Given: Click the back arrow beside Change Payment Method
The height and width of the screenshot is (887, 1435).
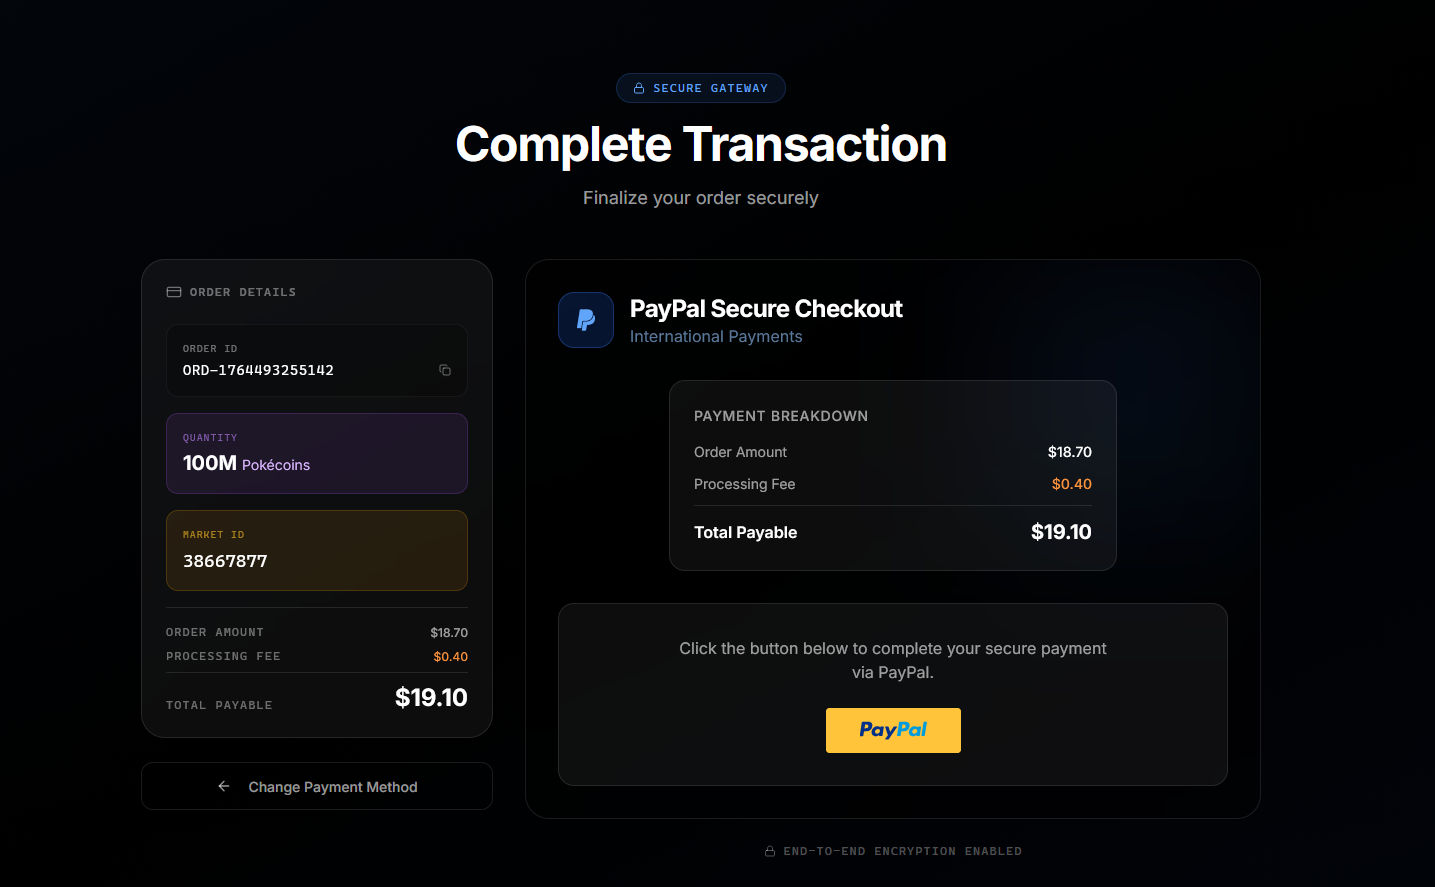Looking at the screenshot, I should pos(224,786).
